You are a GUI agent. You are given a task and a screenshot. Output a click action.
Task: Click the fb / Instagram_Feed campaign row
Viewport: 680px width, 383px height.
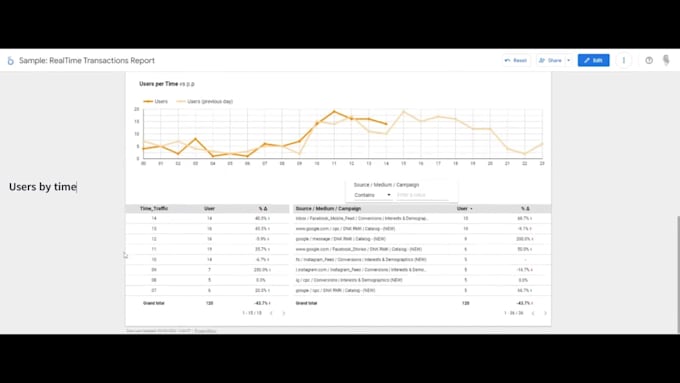click(x=422, y=259)
